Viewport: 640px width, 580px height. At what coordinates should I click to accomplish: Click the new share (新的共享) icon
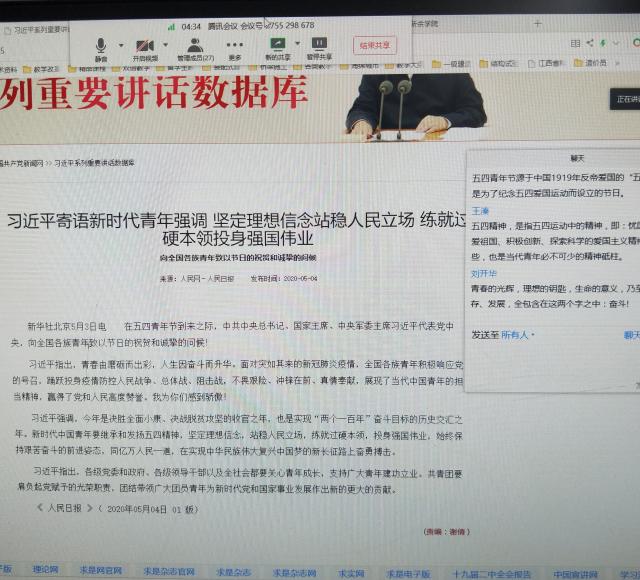tap(277, 46)
